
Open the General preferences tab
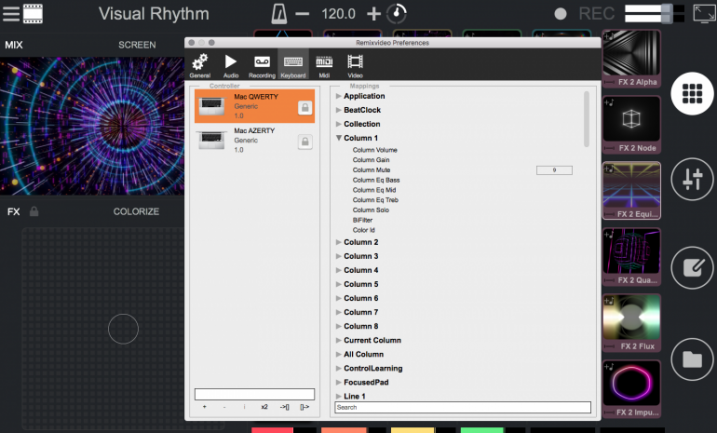pos(199,64)
